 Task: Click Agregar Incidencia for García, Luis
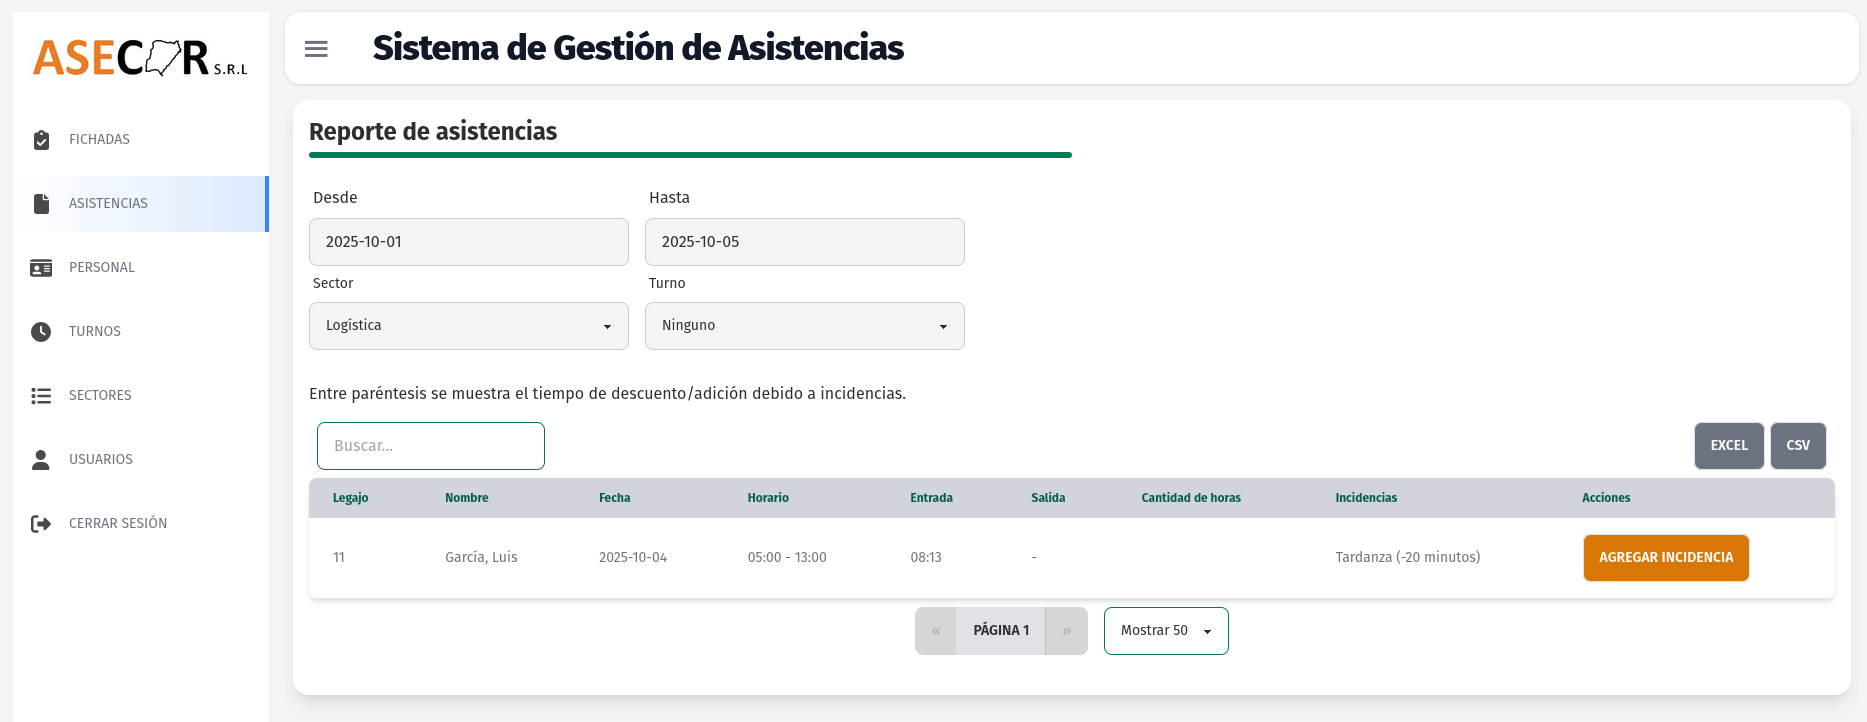tap(1666, 558)
